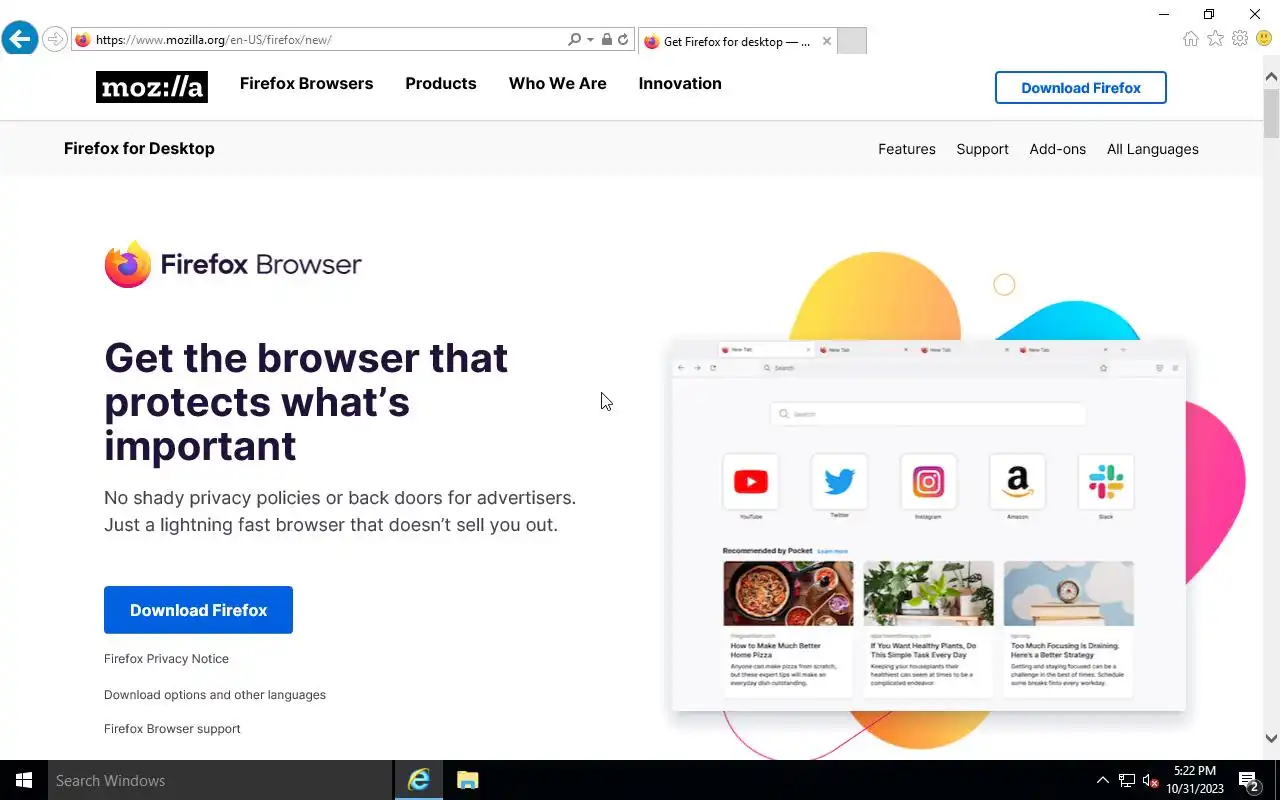Click the Firefox for Desktop heading
Viewport: 1280px width, 800px height.
click(139, 148)
